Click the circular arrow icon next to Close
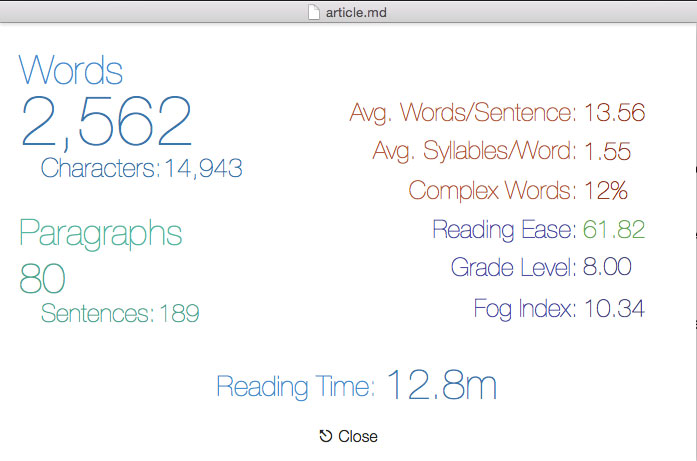Viewport: 697px width, 461px height. (325, 436)
